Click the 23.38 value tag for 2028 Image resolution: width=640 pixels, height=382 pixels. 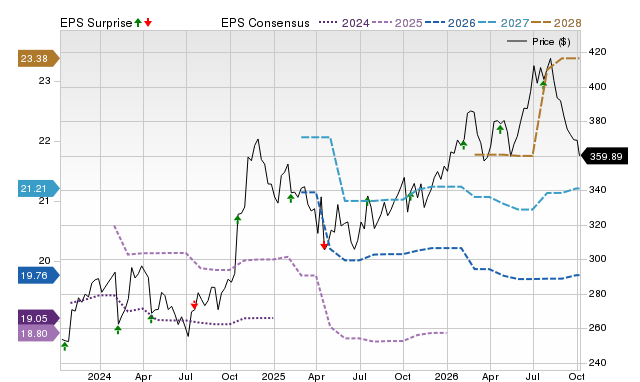point(38,59)
